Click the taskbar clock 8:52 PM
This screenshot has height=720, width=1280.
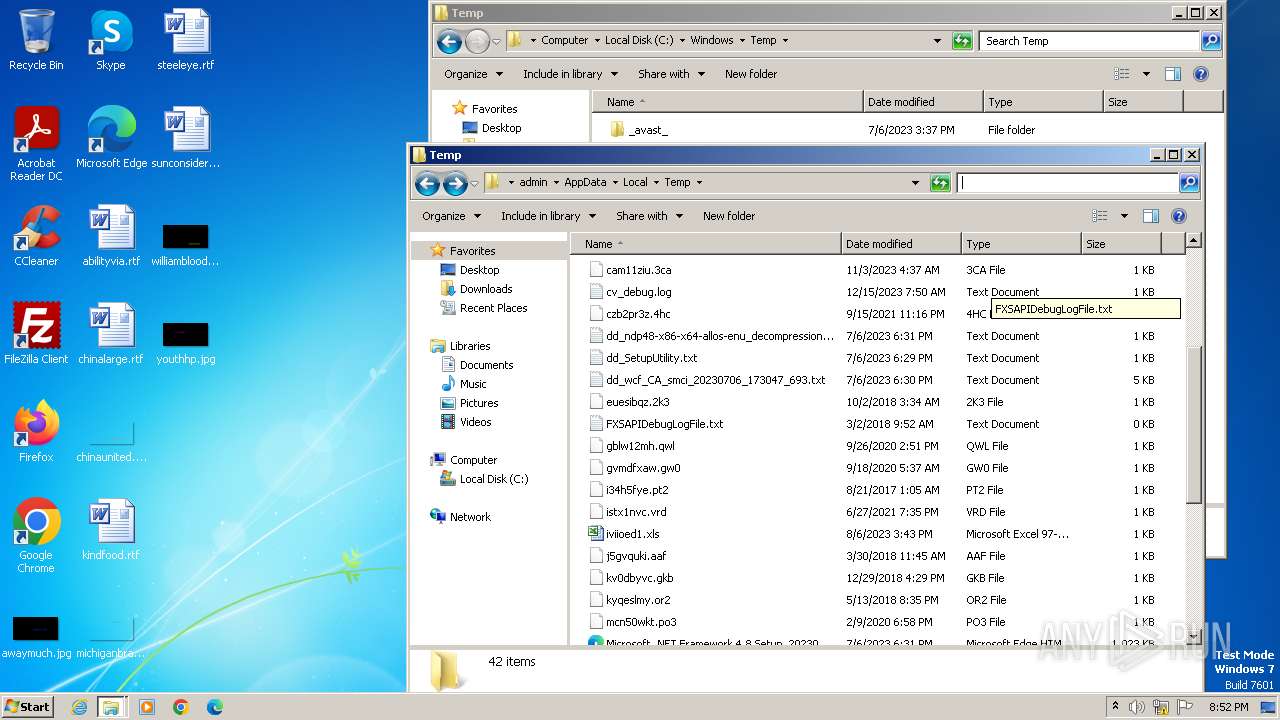click(x=1228, y=707)
